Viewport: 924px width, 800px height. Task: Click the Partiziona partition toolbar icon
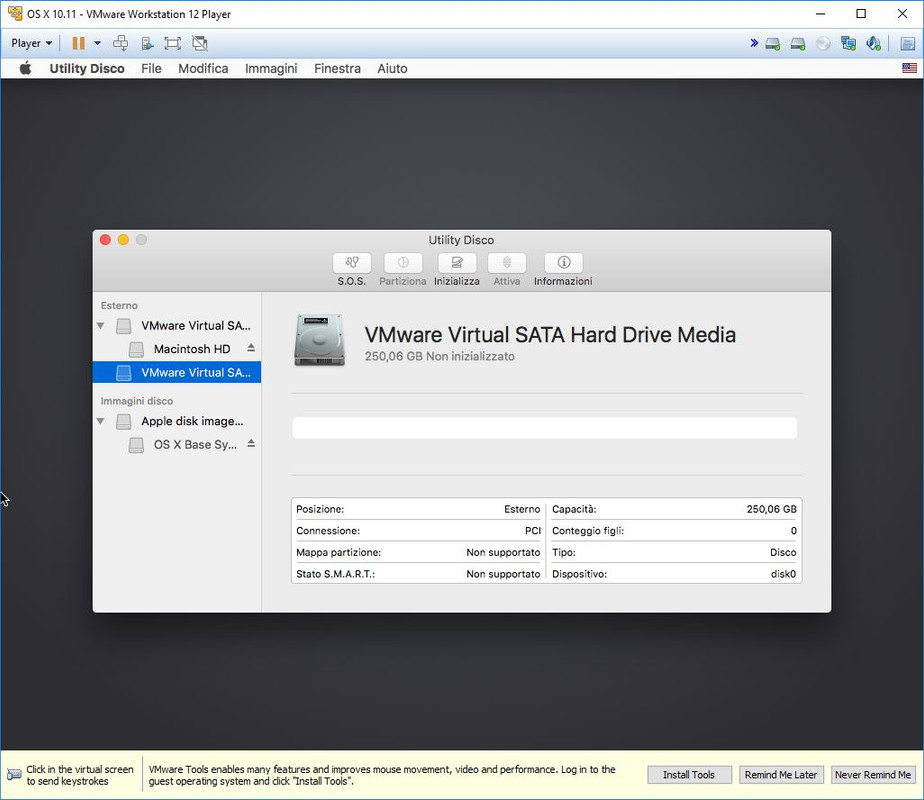403,263
